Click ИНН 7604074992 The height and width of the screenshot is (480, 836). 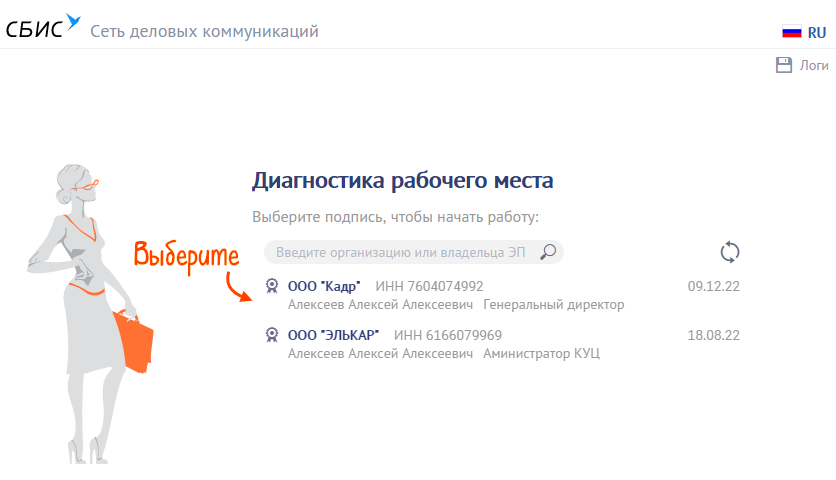429,286
